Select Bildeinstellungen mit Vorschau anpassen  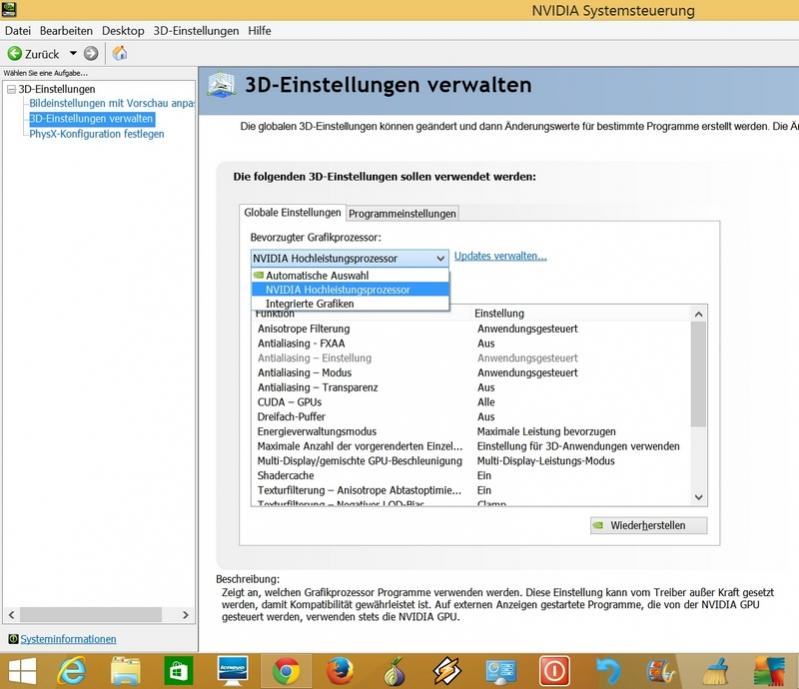pos(112,103)
